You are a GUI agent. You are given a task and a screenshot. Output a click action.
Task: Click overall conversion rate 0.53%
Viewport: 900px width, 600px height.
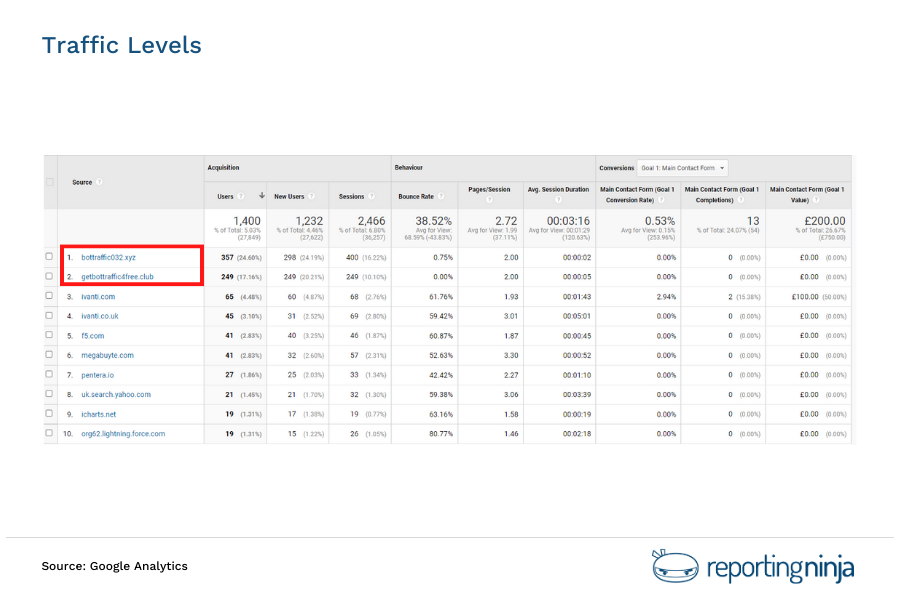[660, 221]
